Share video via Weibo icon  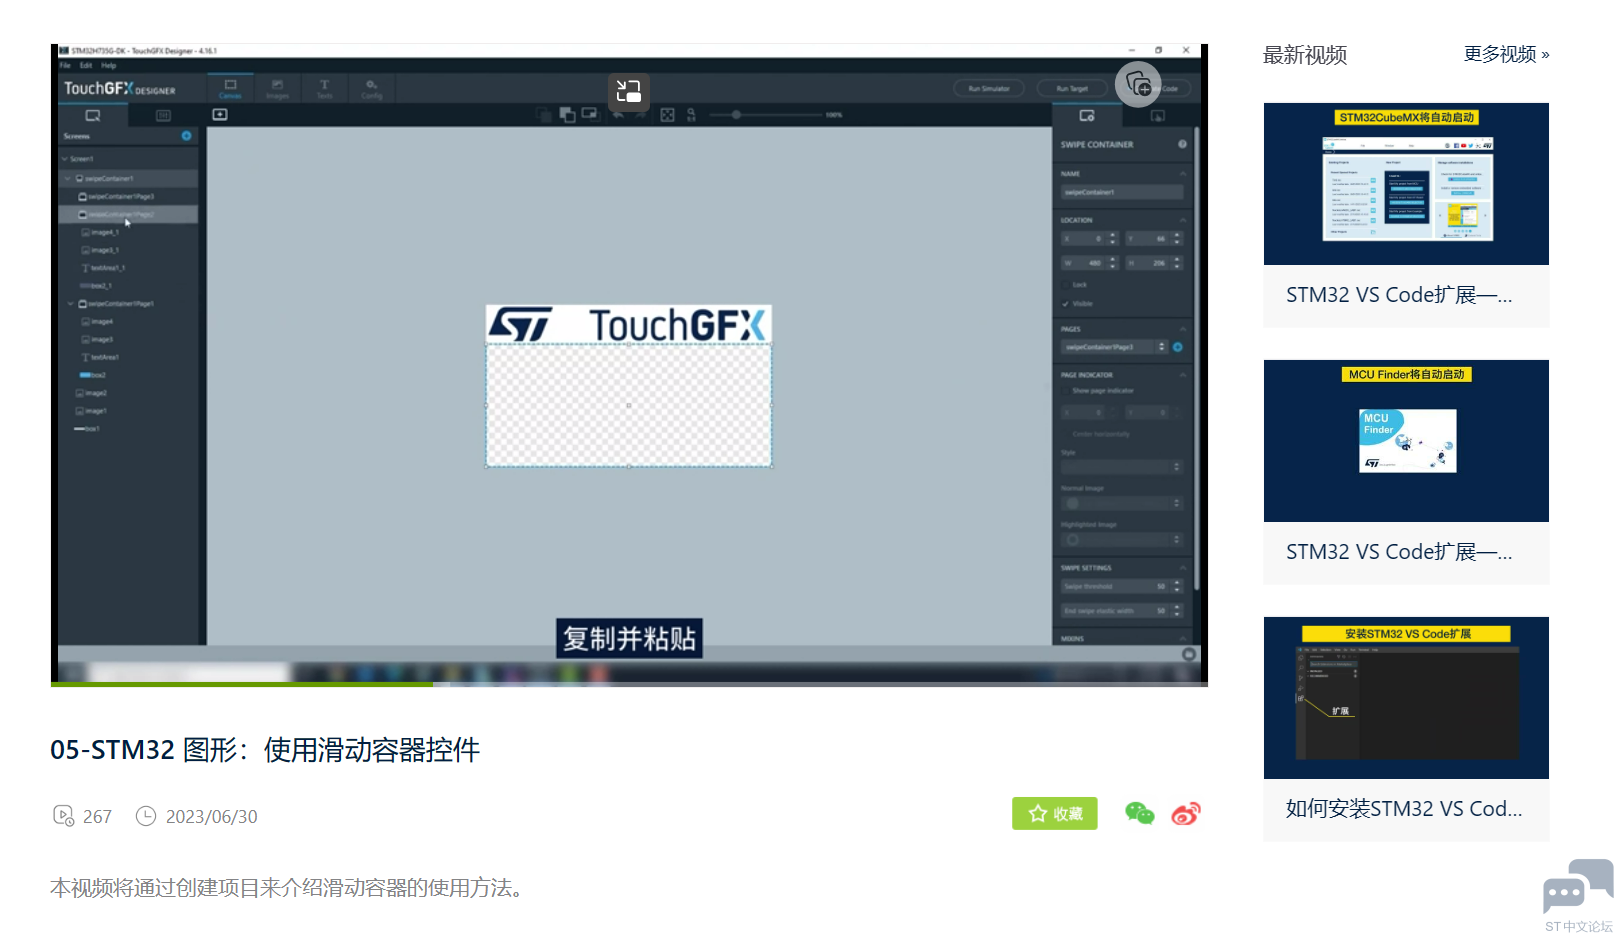click(1186, 814)
